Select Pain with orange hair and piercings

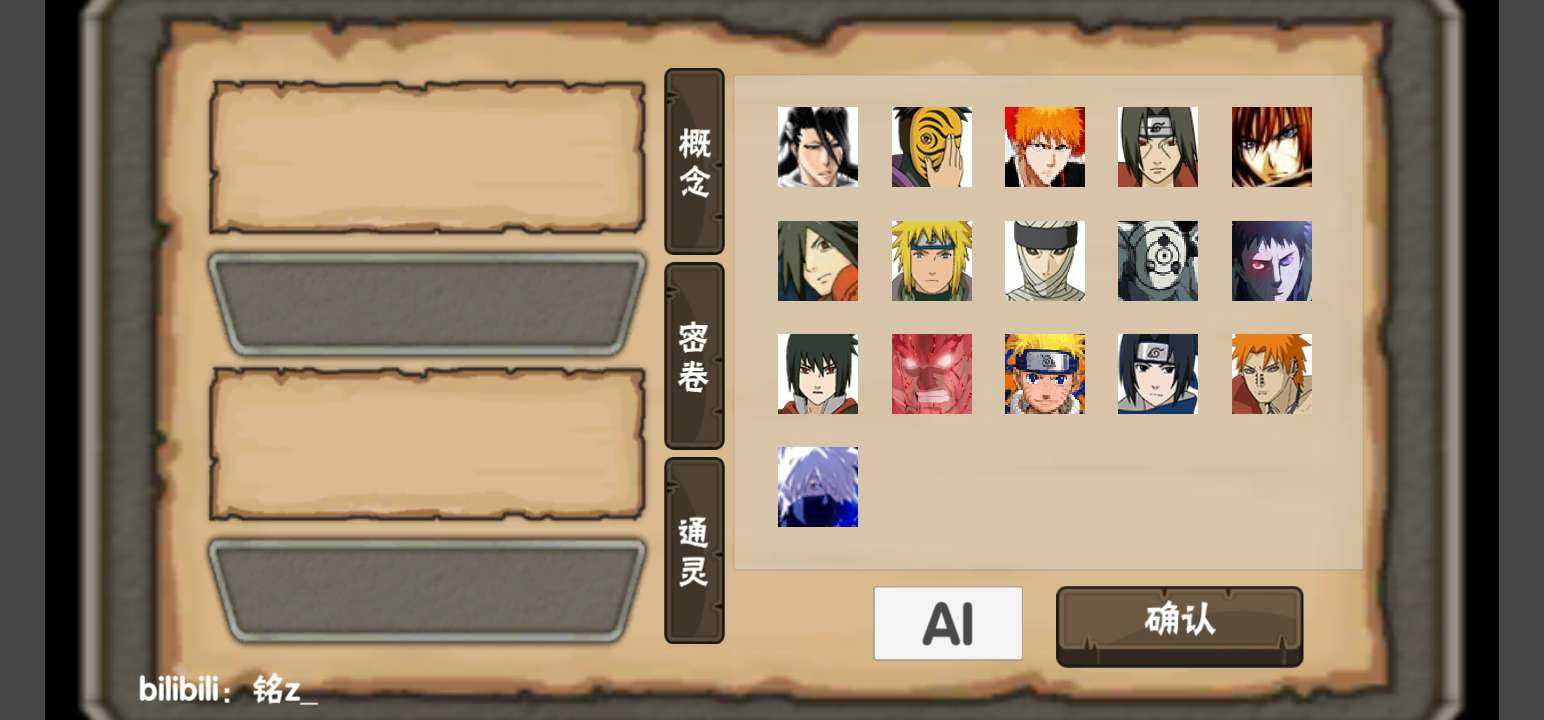point(1272,374)
